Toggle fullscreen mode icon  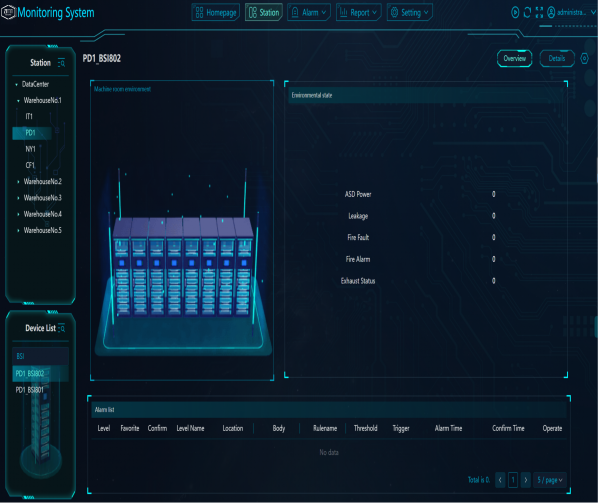539,13
